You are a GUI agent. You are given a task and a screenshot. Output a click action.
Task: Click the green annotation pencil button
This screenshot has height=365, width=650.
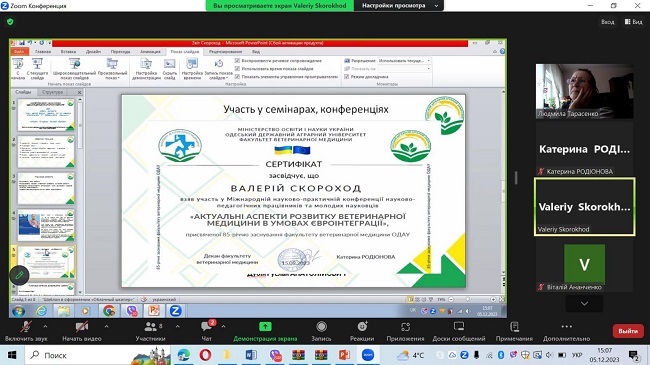[19, 275]
